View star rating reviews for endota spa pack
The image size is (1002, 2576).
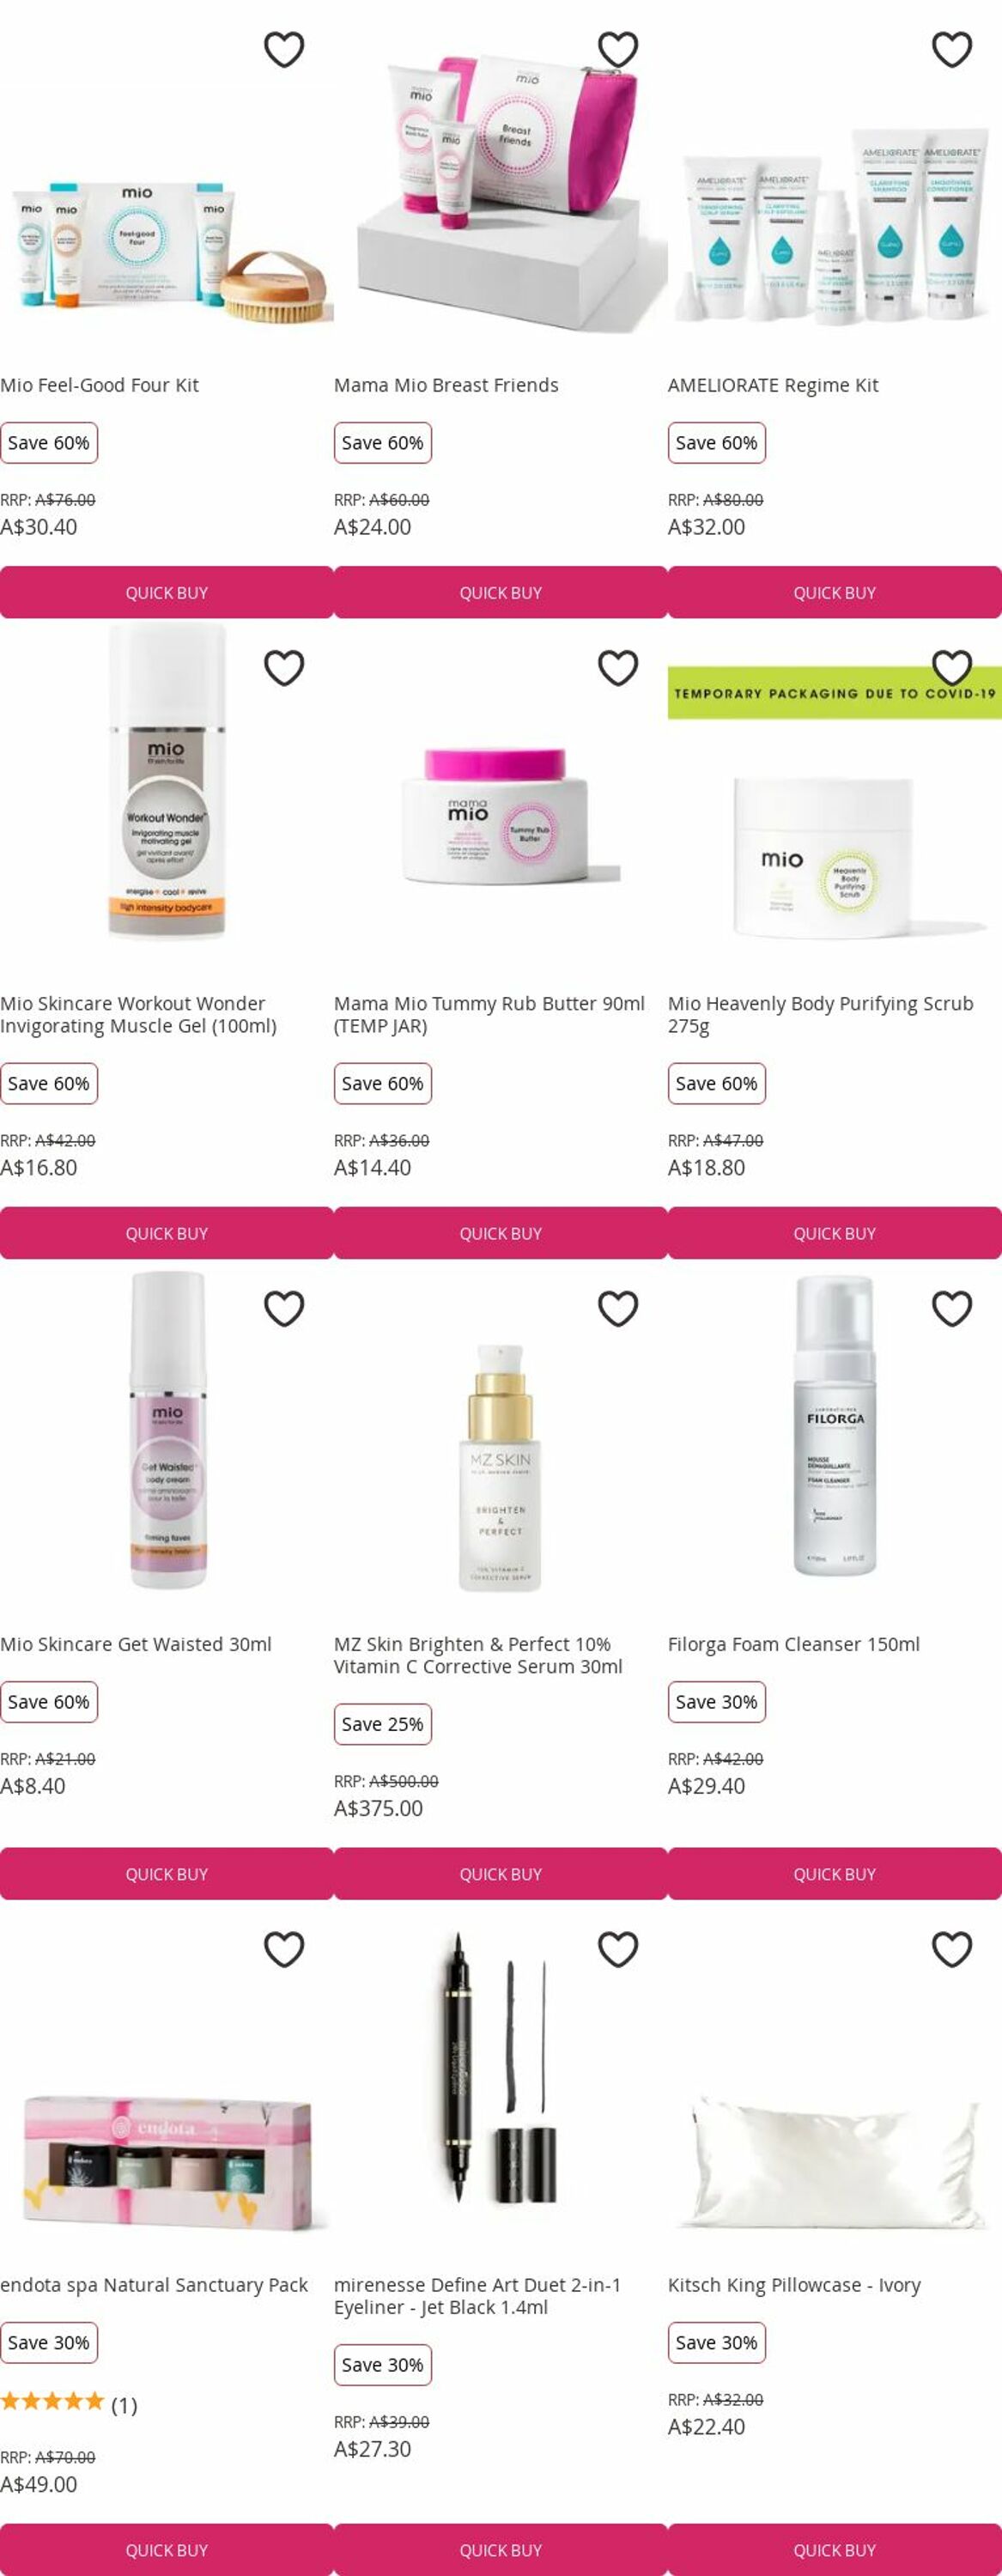(x=68, y=2405)
